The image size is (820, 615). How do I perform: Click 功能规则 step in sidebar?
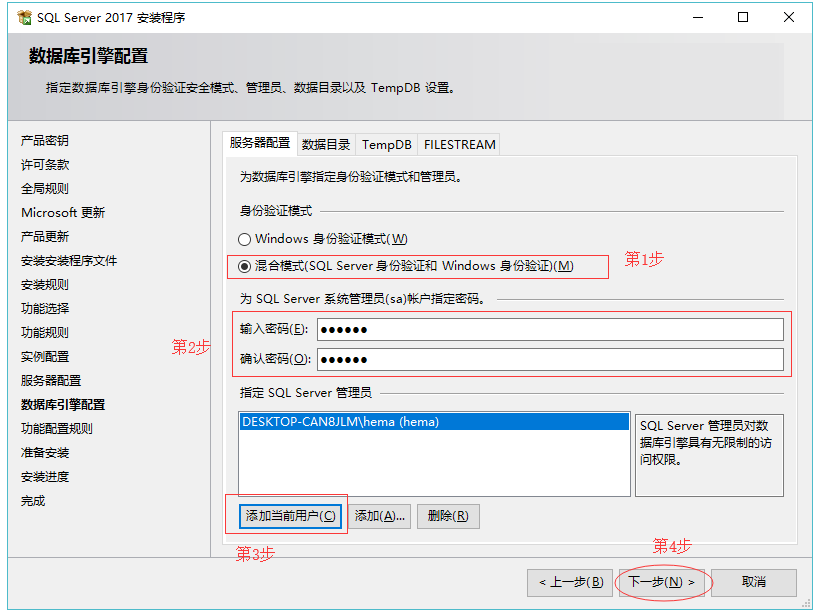point(45,333)
